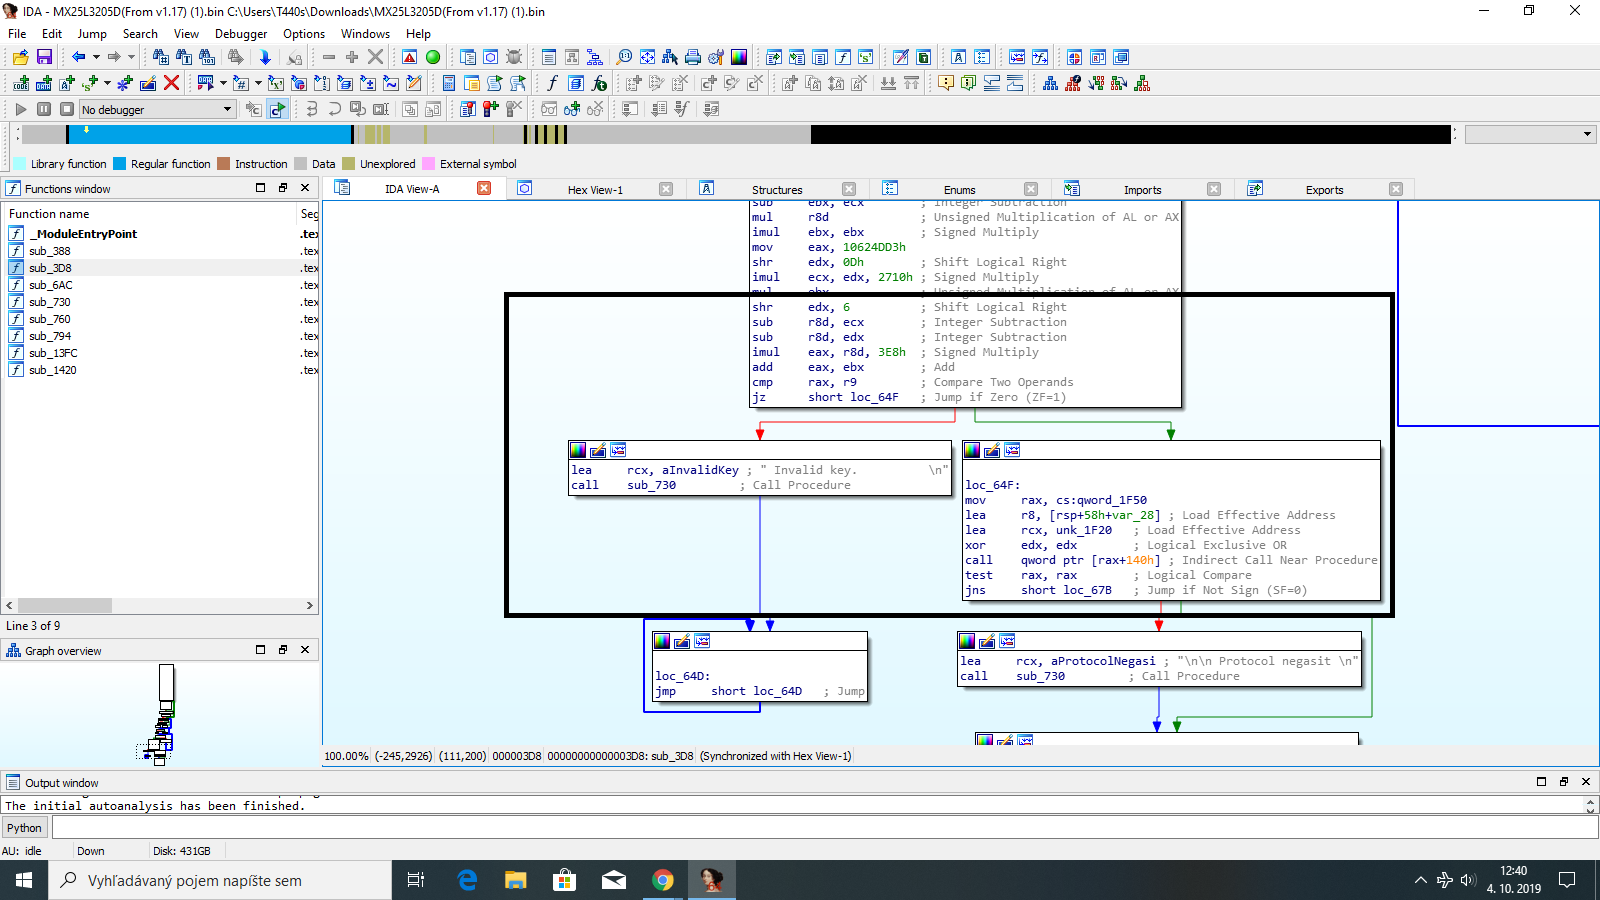Expand the dropdown right of the navigation band
The height and width of the screenshot is (900, 1600).
point(1587,134)
